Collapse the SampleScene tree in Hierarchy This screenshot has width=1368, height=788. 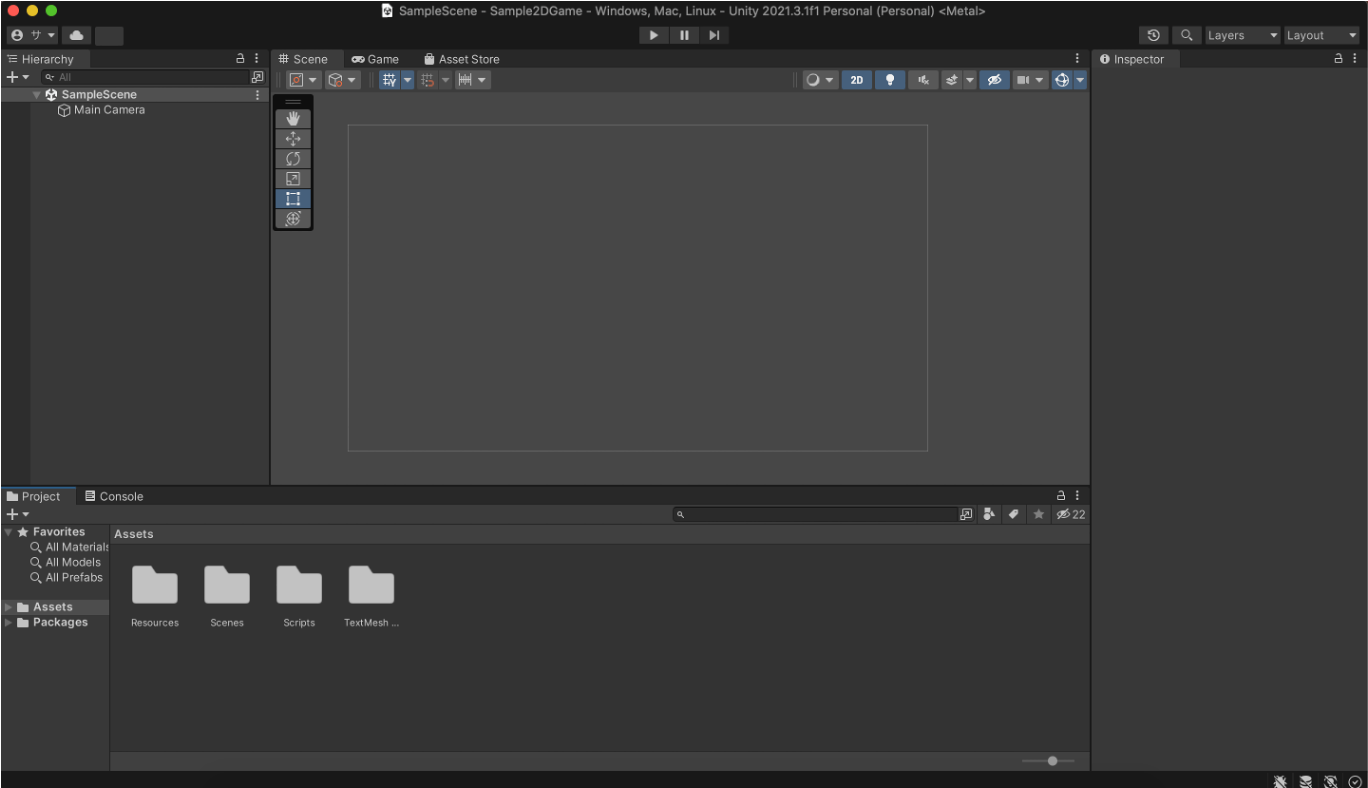tap(36, 94)
